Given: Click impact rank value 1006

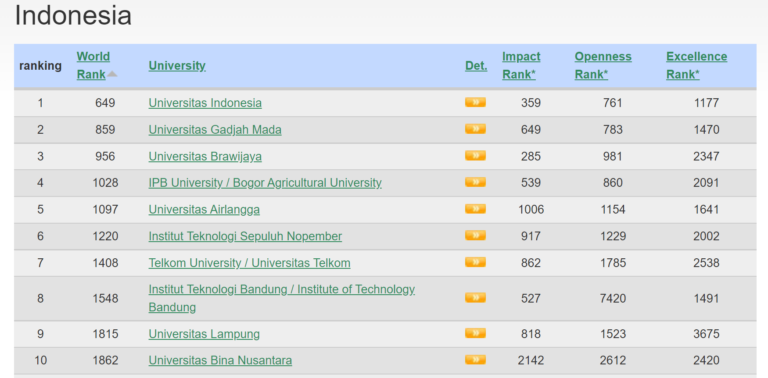Looking at the screenshot, I should [531, 210].
